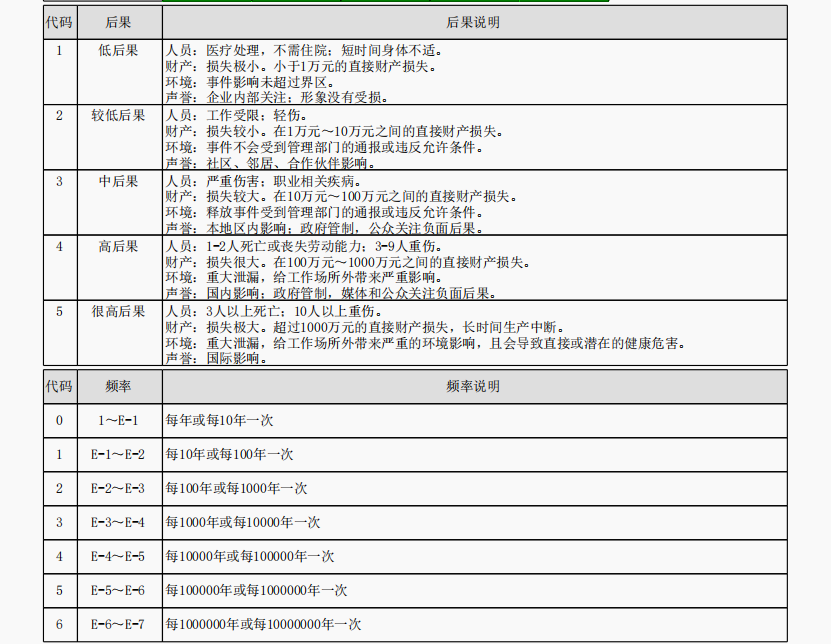Image resolution: width=831 pixels, height=644 pixels.
Task: Click the line 3人以上死亡;10人以上重伤
Action: click(274, 311)
